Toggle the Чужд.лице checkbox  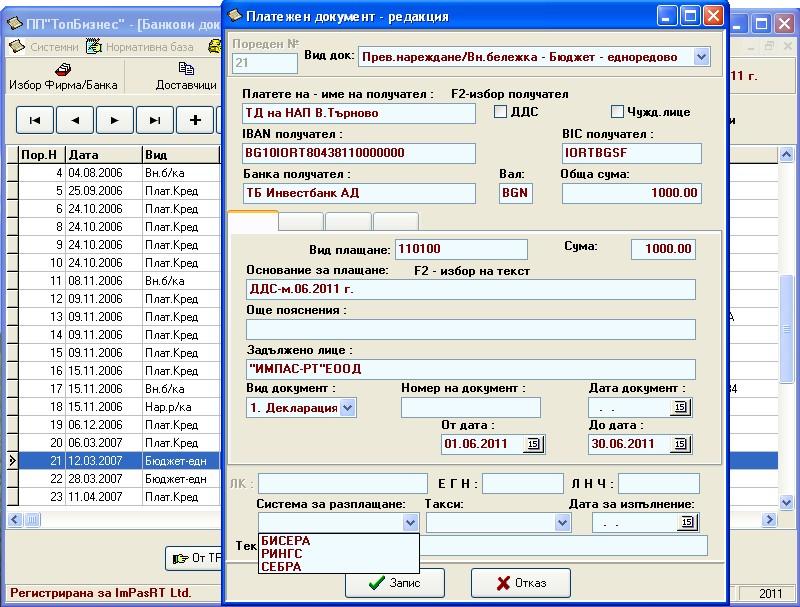point(617,112)
